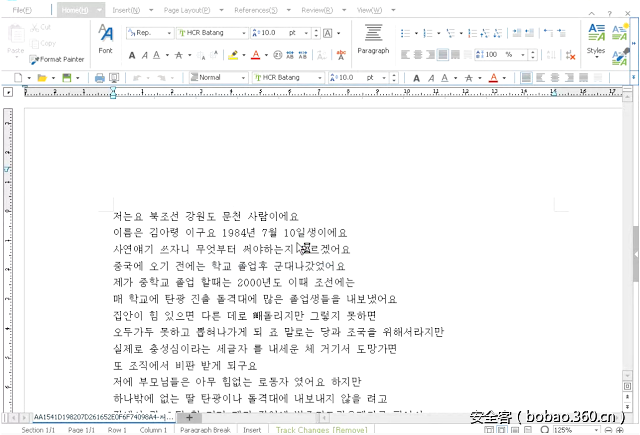Click the new style star icon
This screenshot has height=435, width=640.
coord(620,32)
